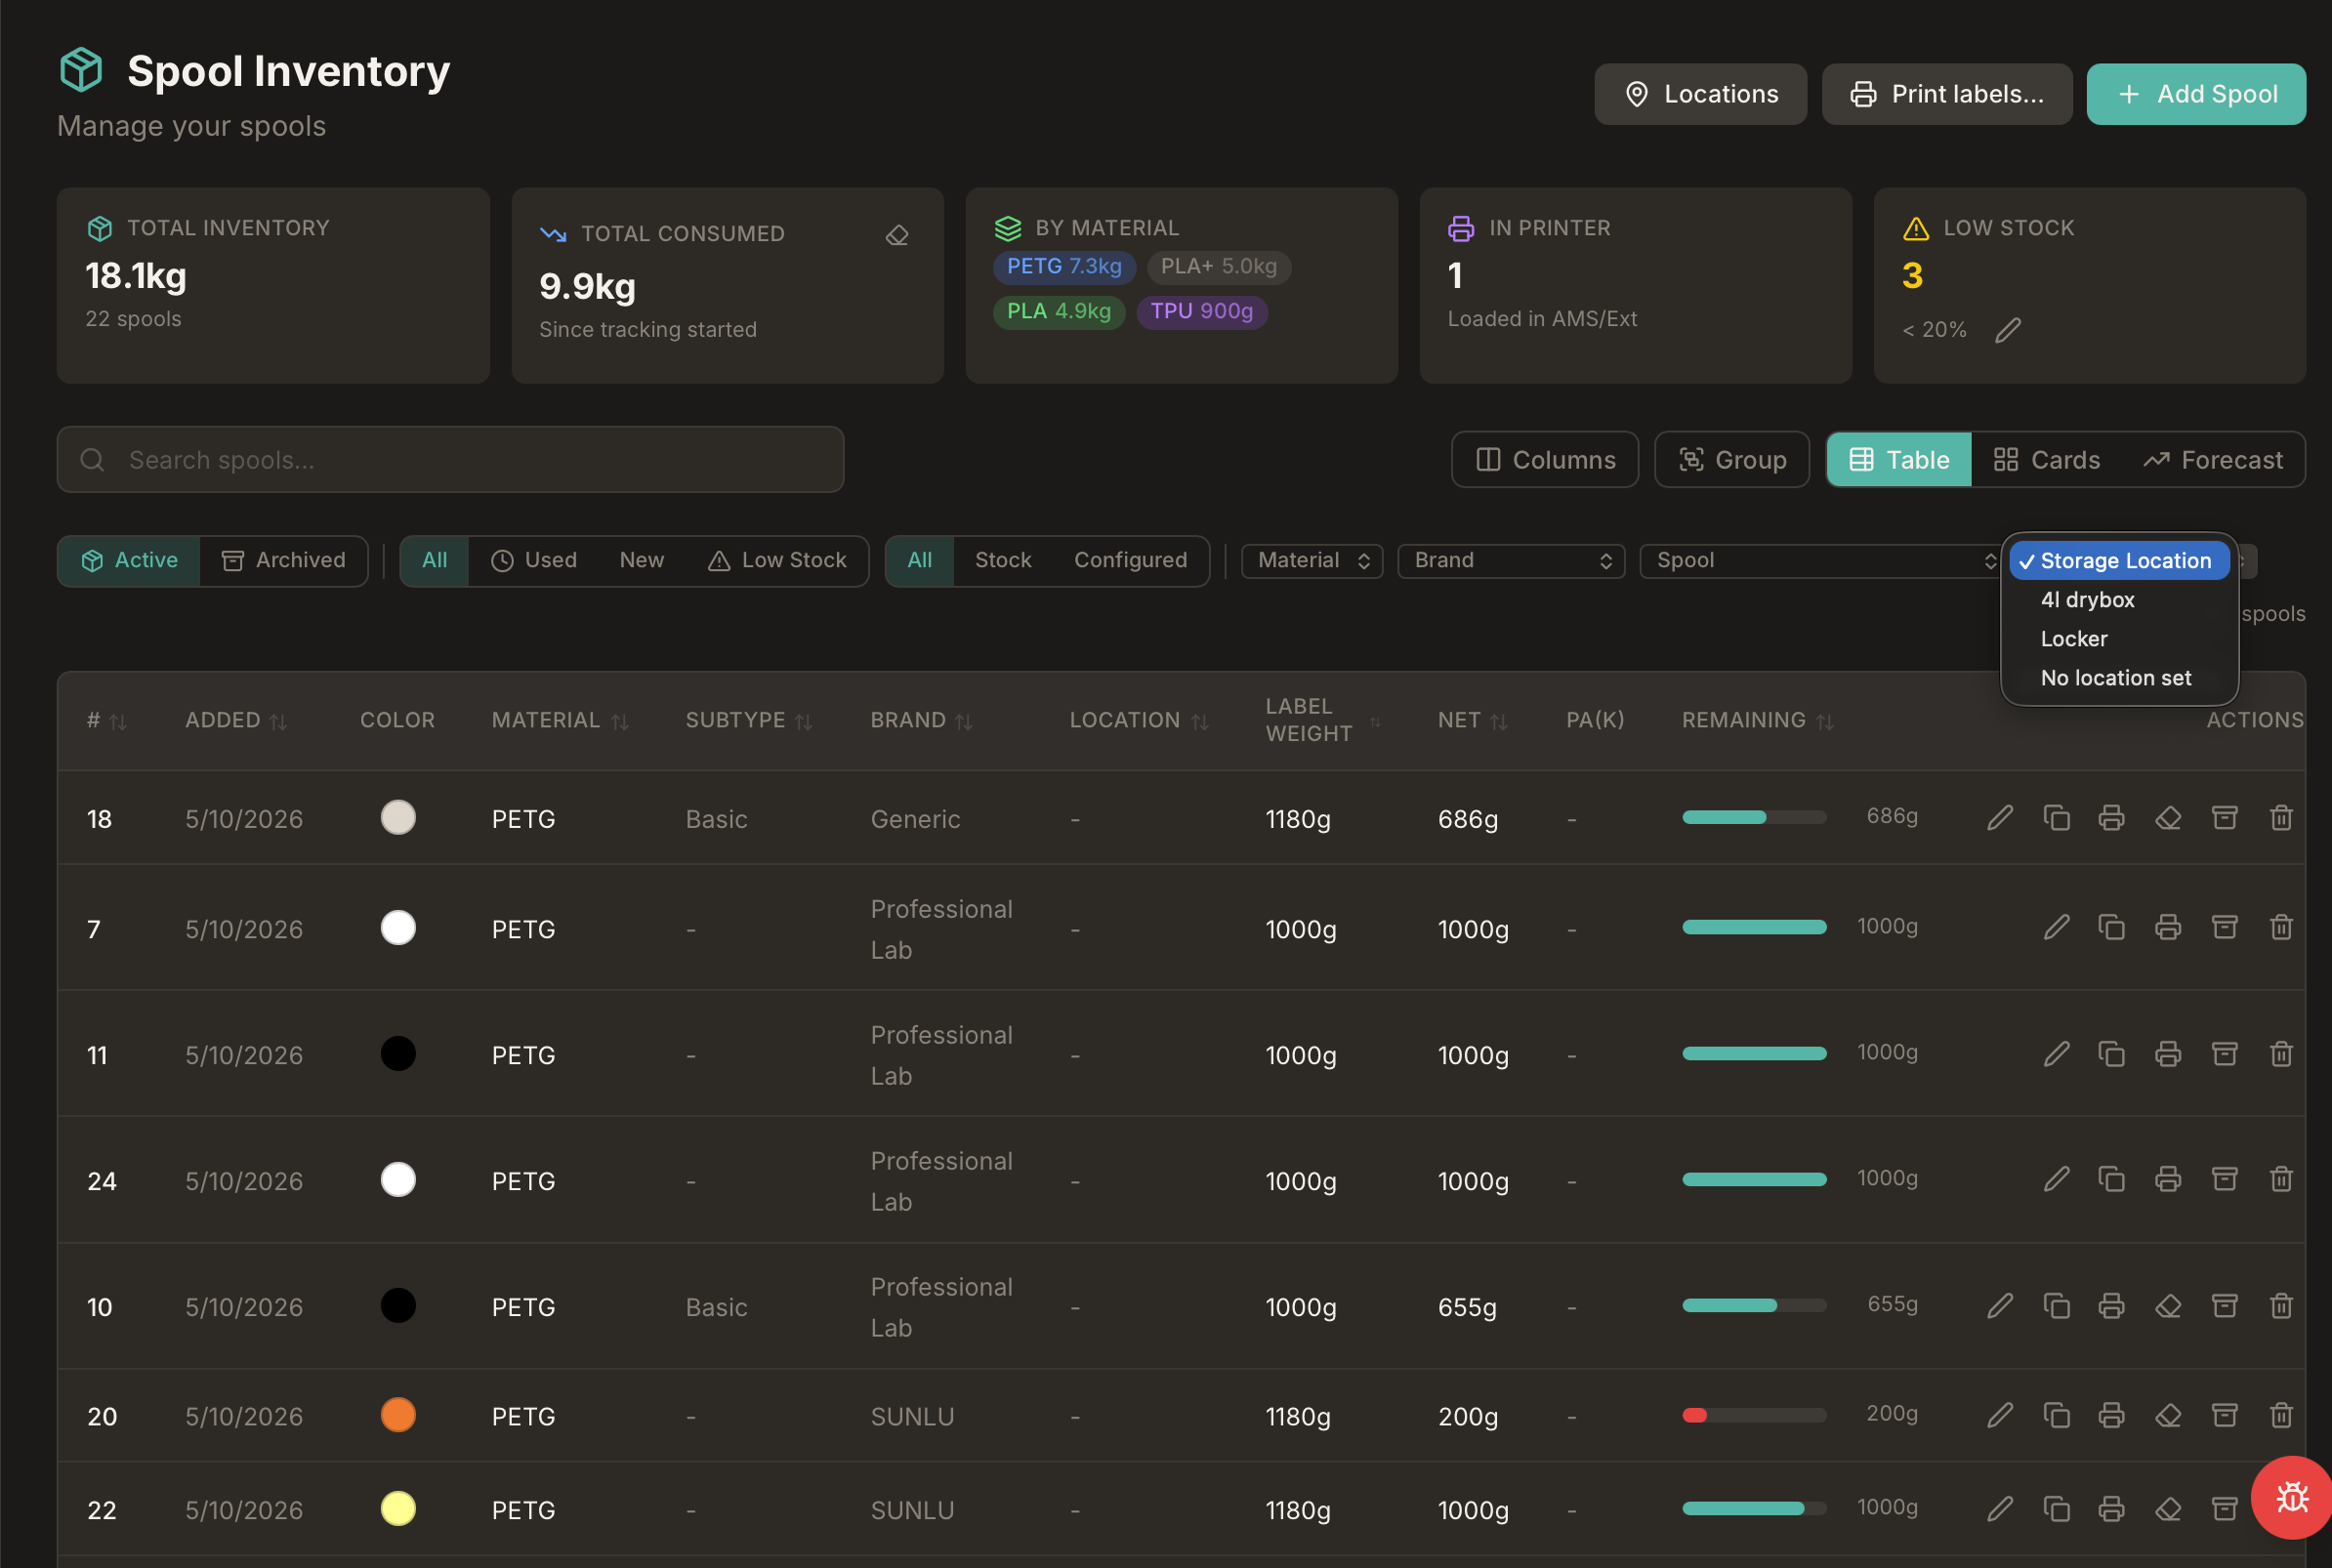Print label for spool 20
This screenshot has width=2332, height=1568.
click(x=2111, y=1415)
